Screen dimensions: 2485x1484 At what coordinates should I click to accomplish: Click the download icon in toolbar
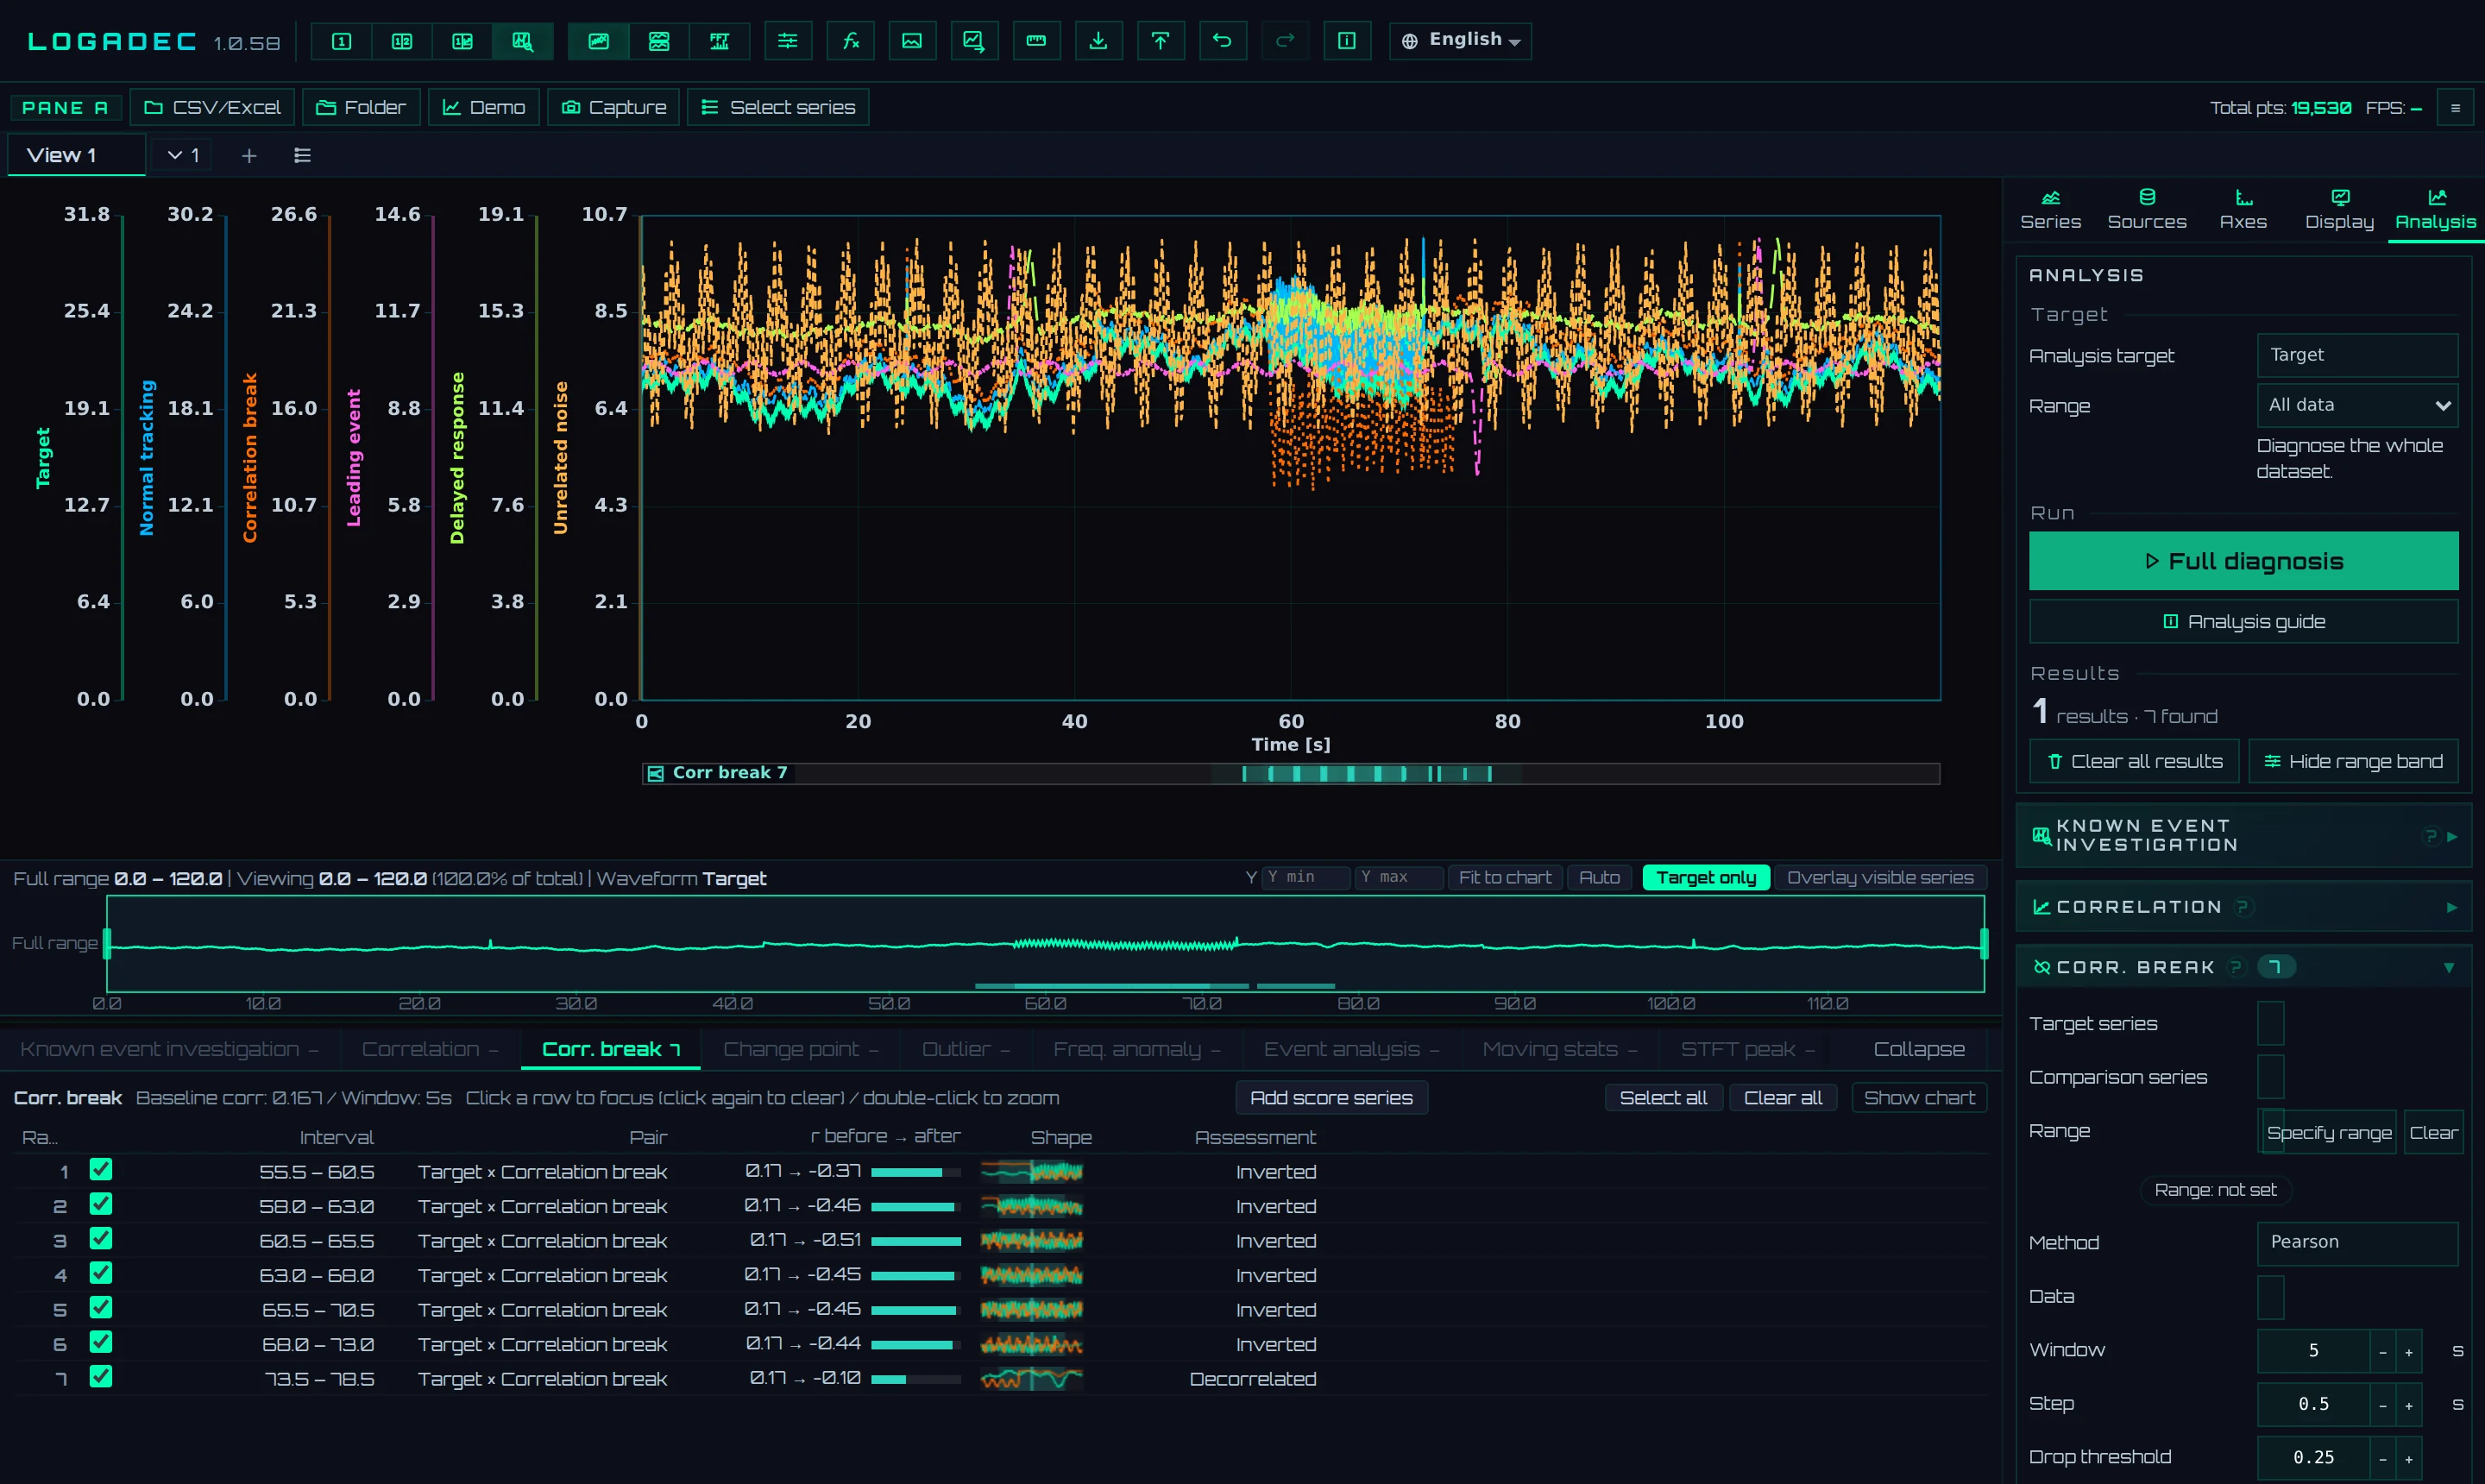1098,41
